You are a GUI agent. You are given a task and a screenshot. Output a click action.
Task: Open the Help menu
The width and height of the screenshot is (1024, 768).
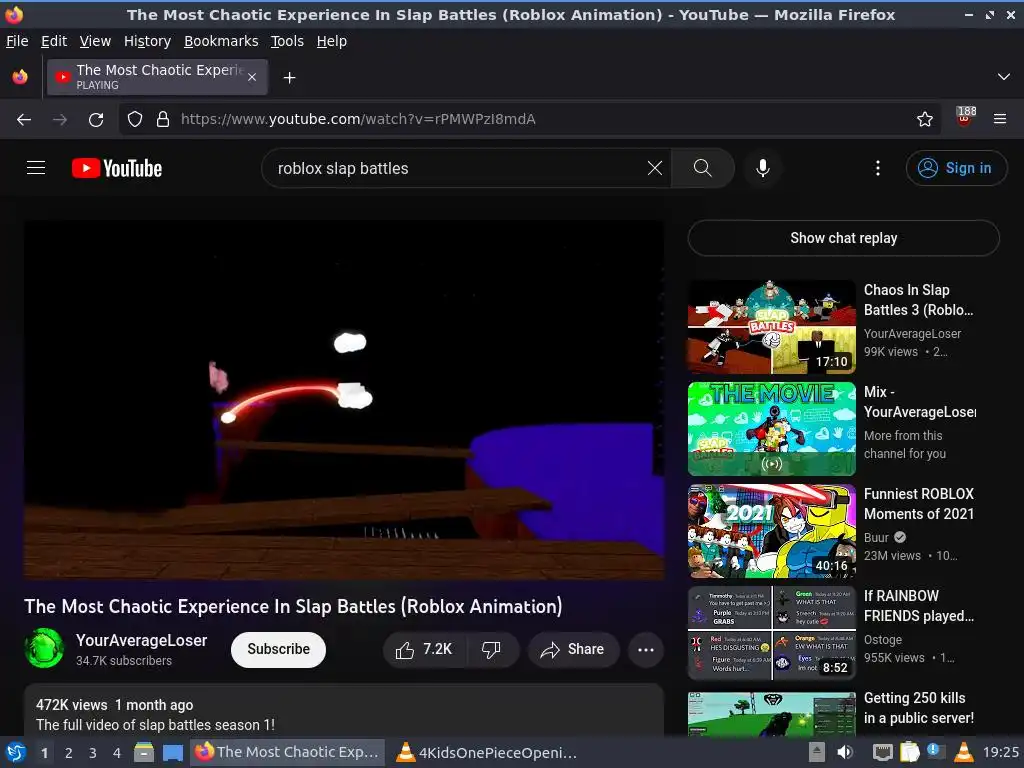(332, 41)
